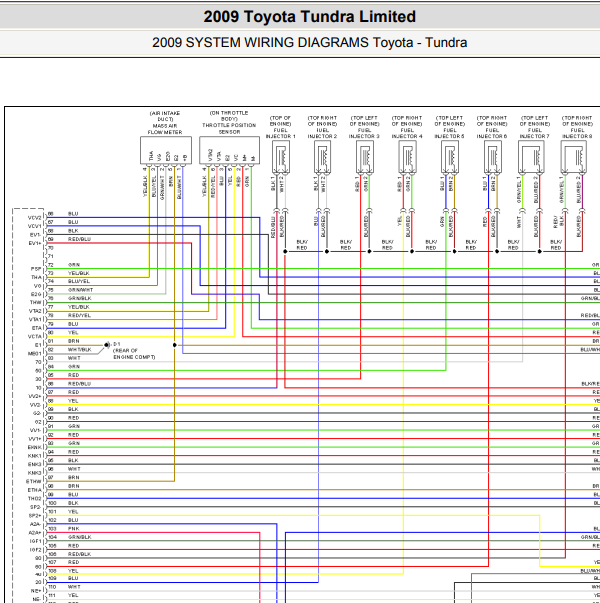600x603 pixels.
Task: Click the VV1- terminal label
Action: coord(35,430)
